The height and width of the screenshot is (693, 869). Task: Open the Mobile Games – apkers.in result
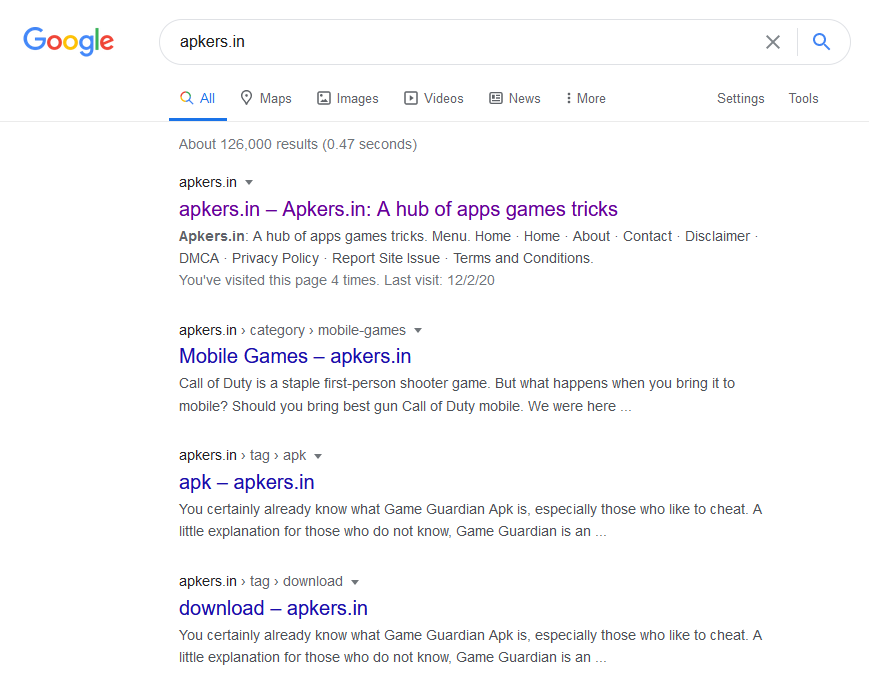(x=295, y=356)
